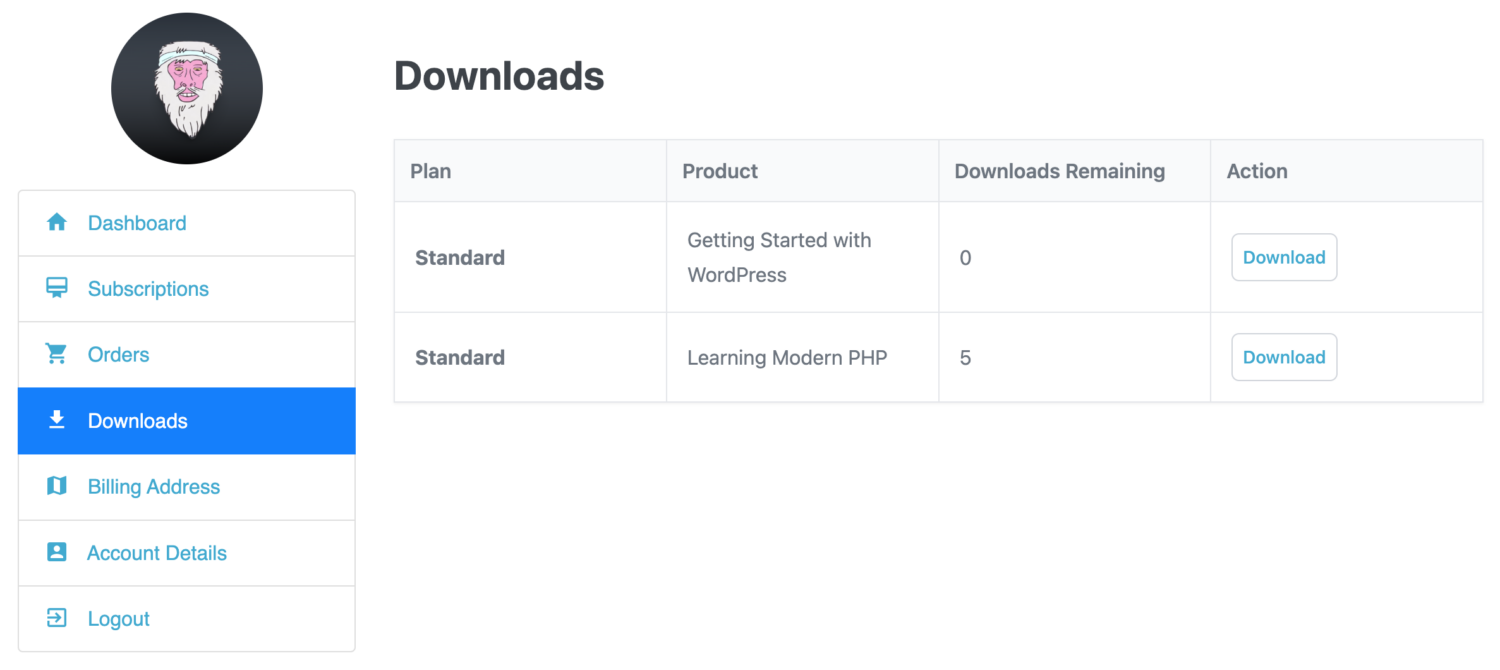Go to the Subscriptions page
This screenshot has width=1500, height=670.
tap(187, 289)
